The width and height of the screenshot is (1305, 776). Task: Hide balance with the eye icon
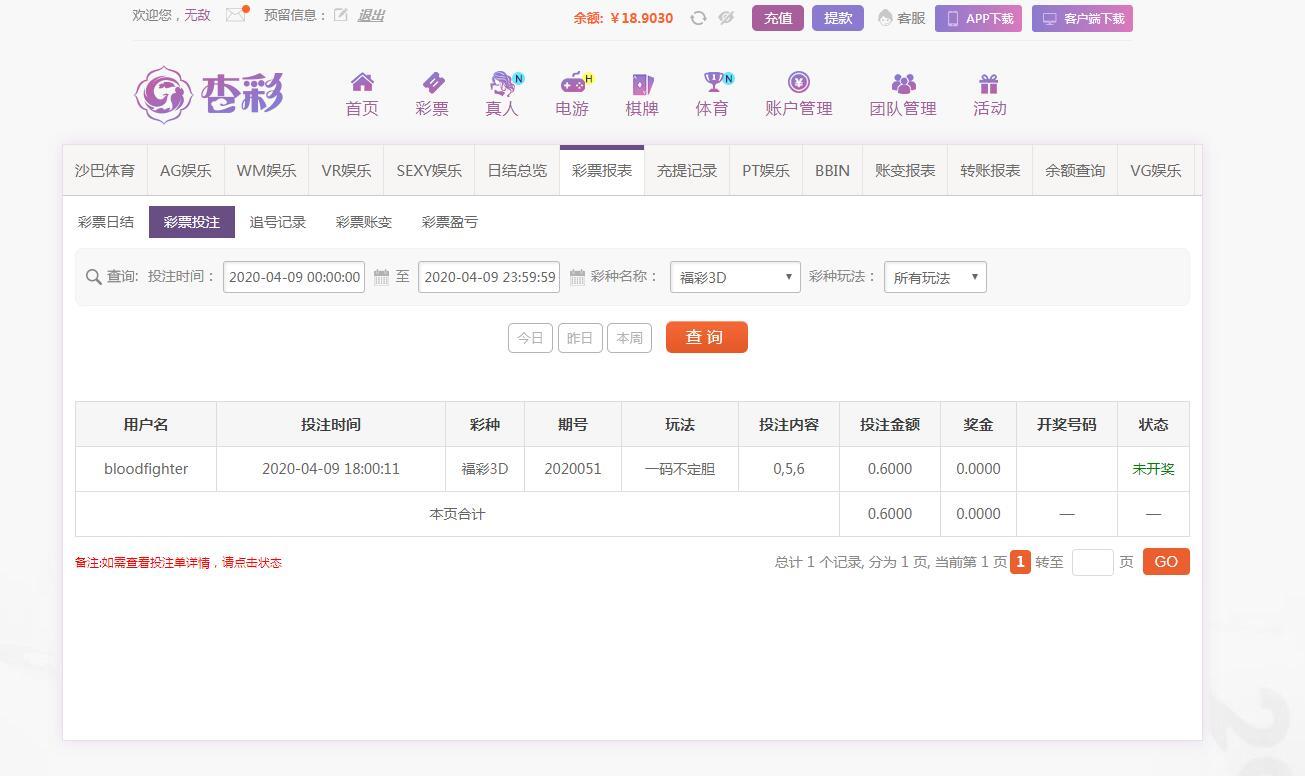tap(726, 18)
